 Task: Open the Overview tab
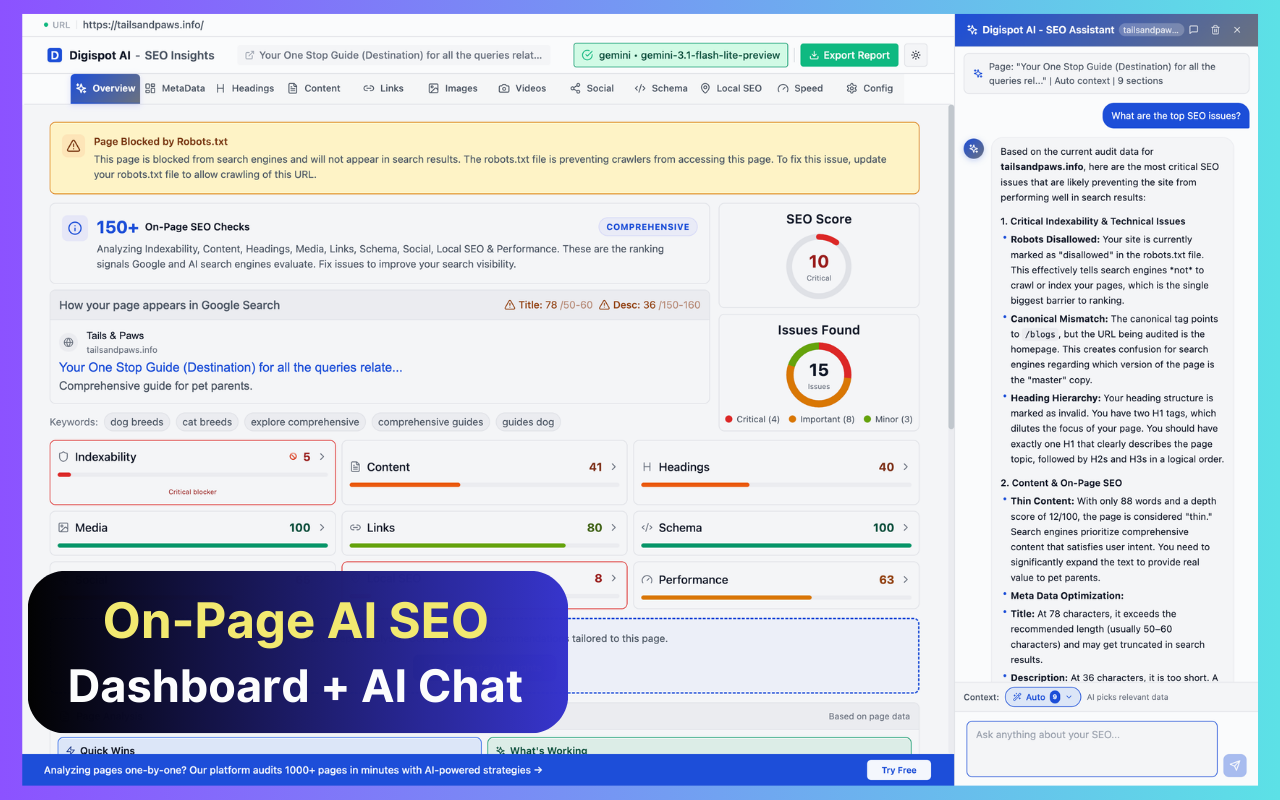105,88
